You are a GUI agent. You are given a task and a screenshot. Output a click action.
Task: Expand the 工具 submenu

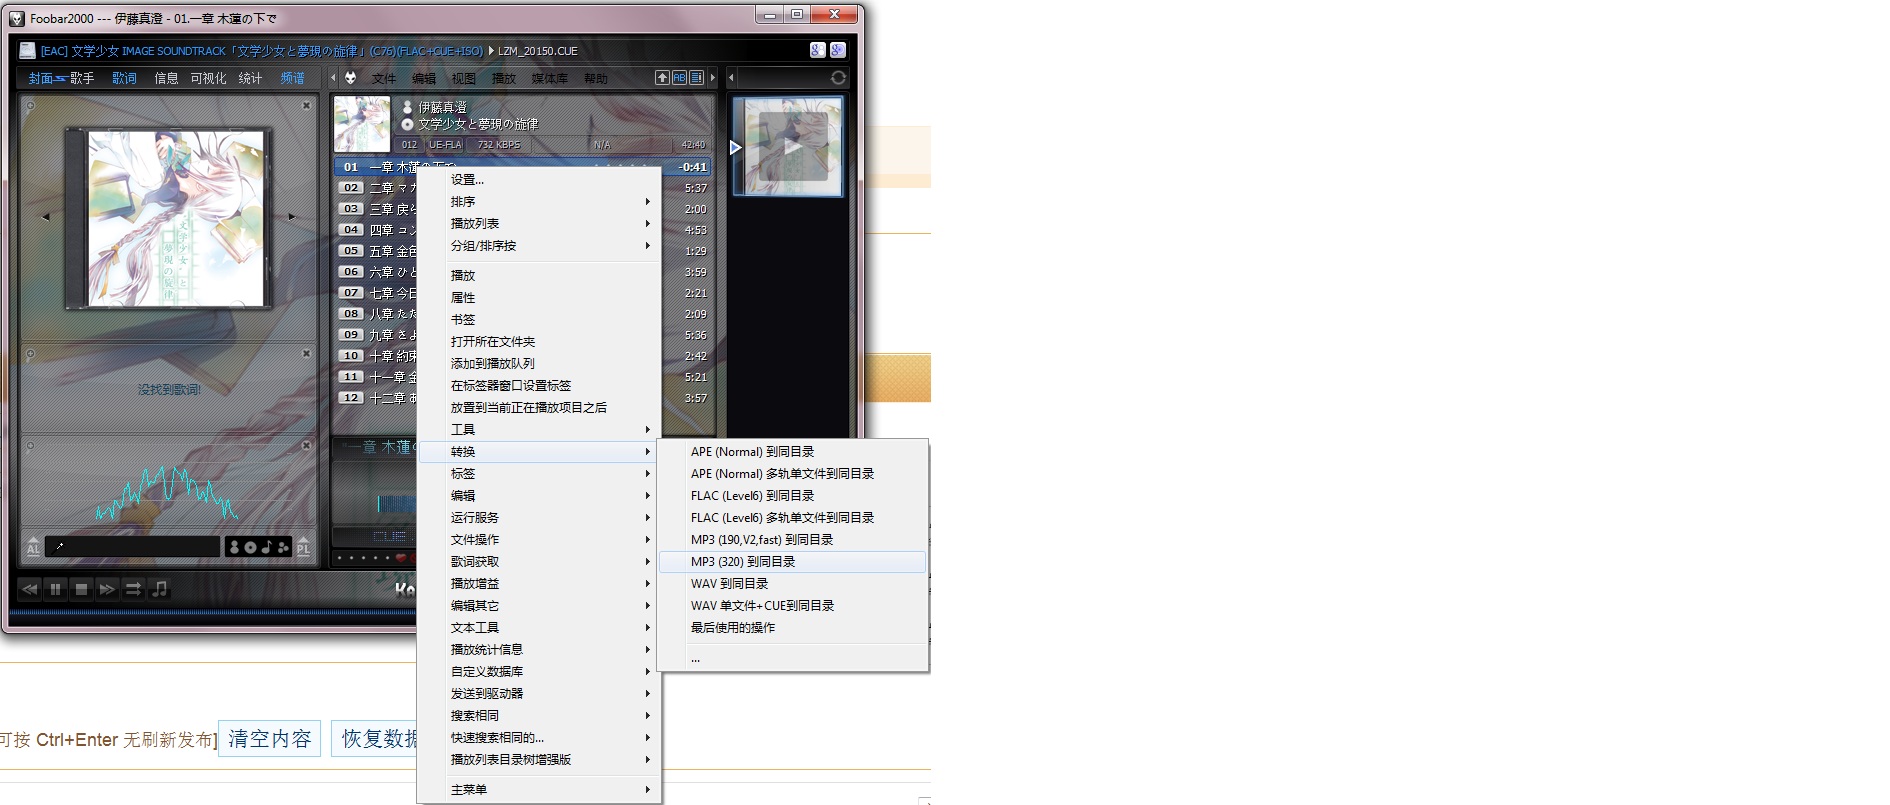(540, 430)
